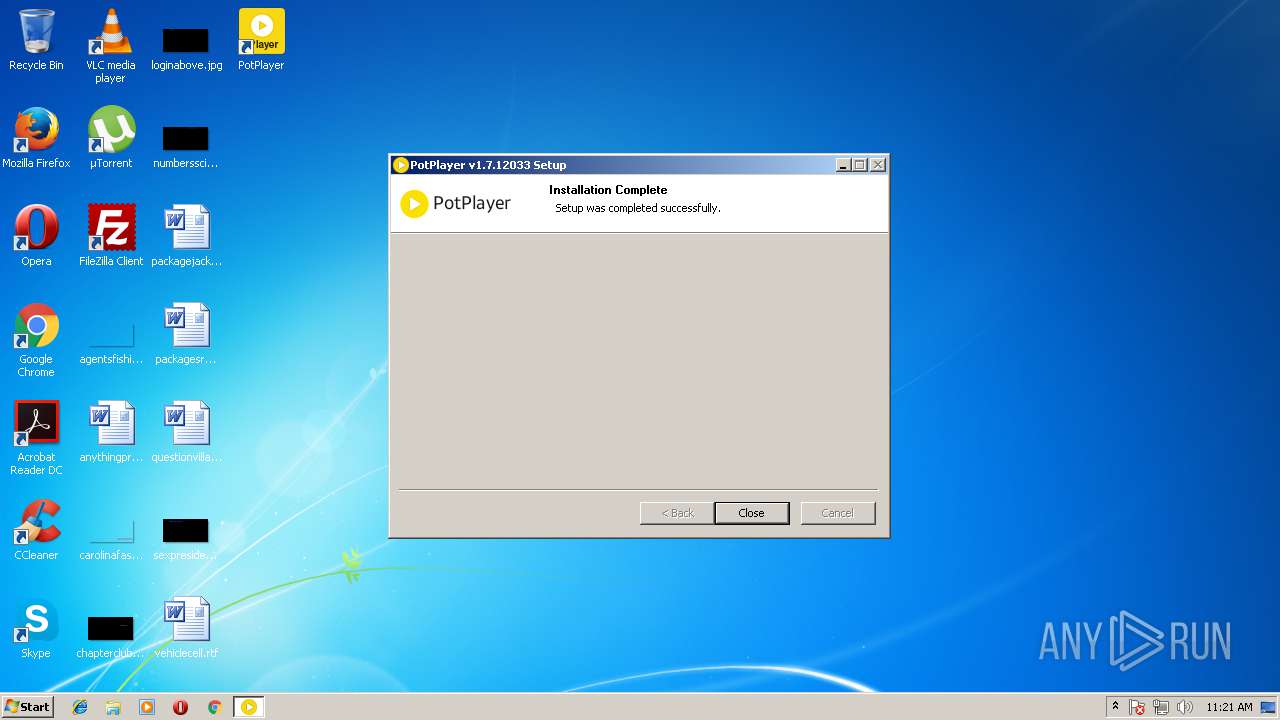This screenshot has width=1280, height=720.
Task: Maximize the PotPlayer Setup window
Action: (860, 165)
